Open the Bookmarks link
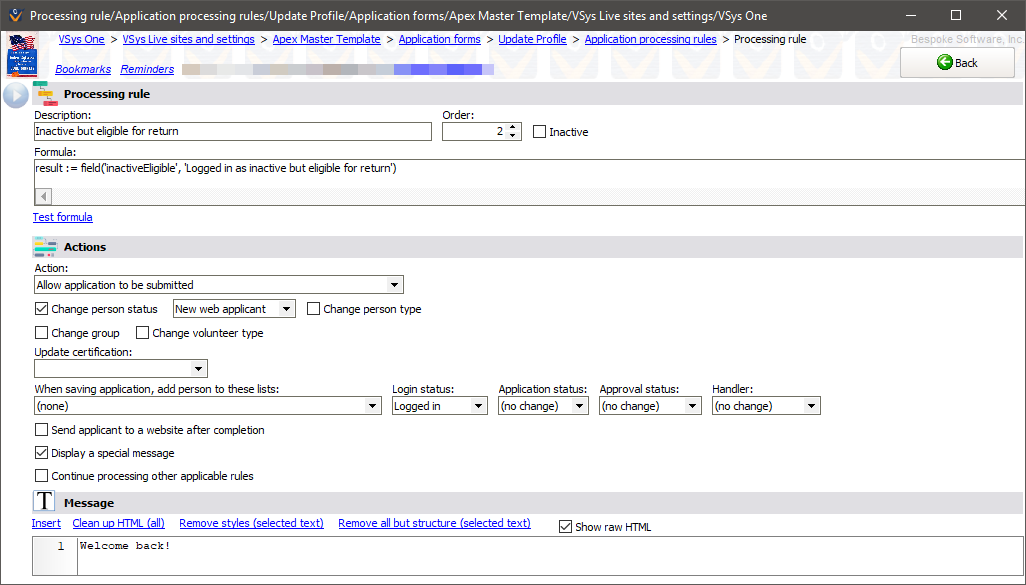 (x=83, y=69)
